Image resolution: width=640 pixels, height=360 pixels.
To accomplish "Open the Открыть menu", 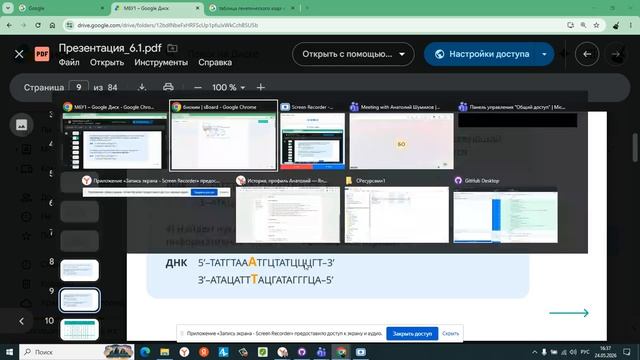I will pyautogui.click(x=107, y=62).
